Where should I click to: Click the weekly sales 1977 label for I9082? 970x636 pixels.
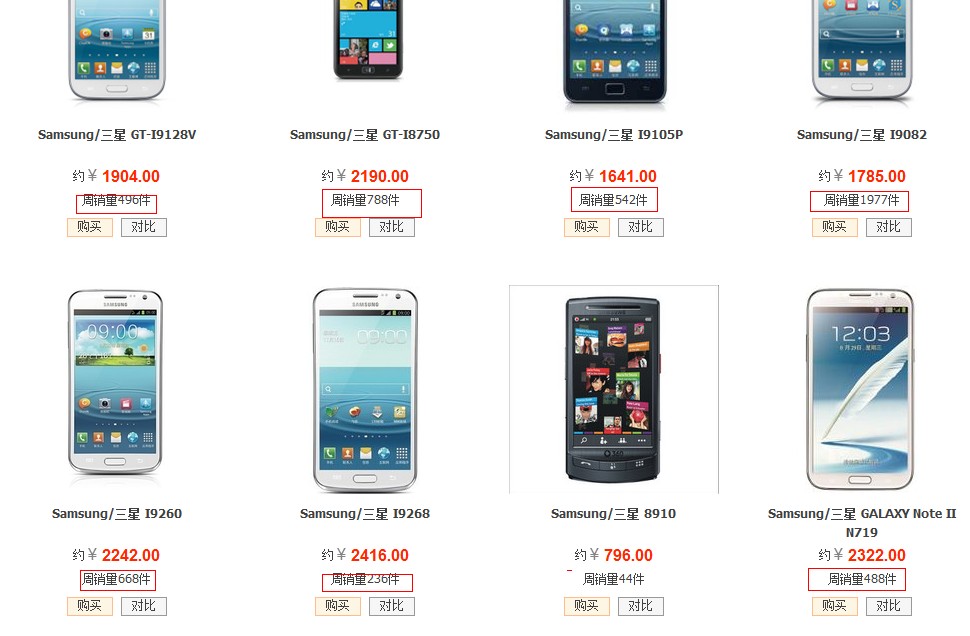861,200
